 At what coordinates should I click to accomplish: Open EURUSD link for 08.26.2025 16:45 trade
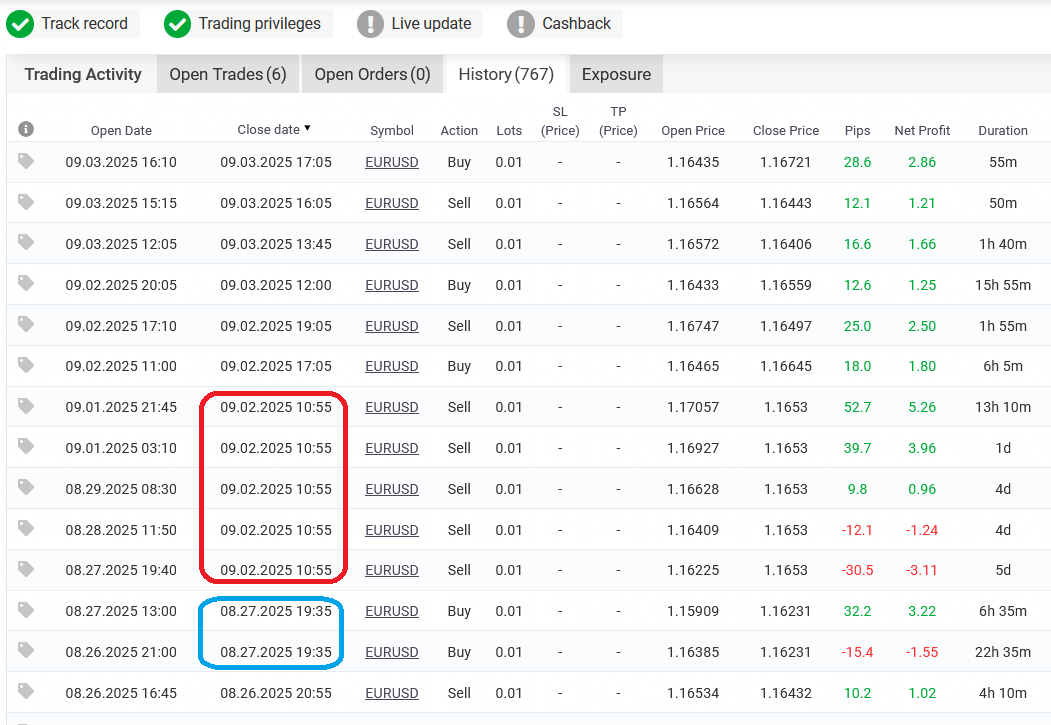[x=391, y=692]
